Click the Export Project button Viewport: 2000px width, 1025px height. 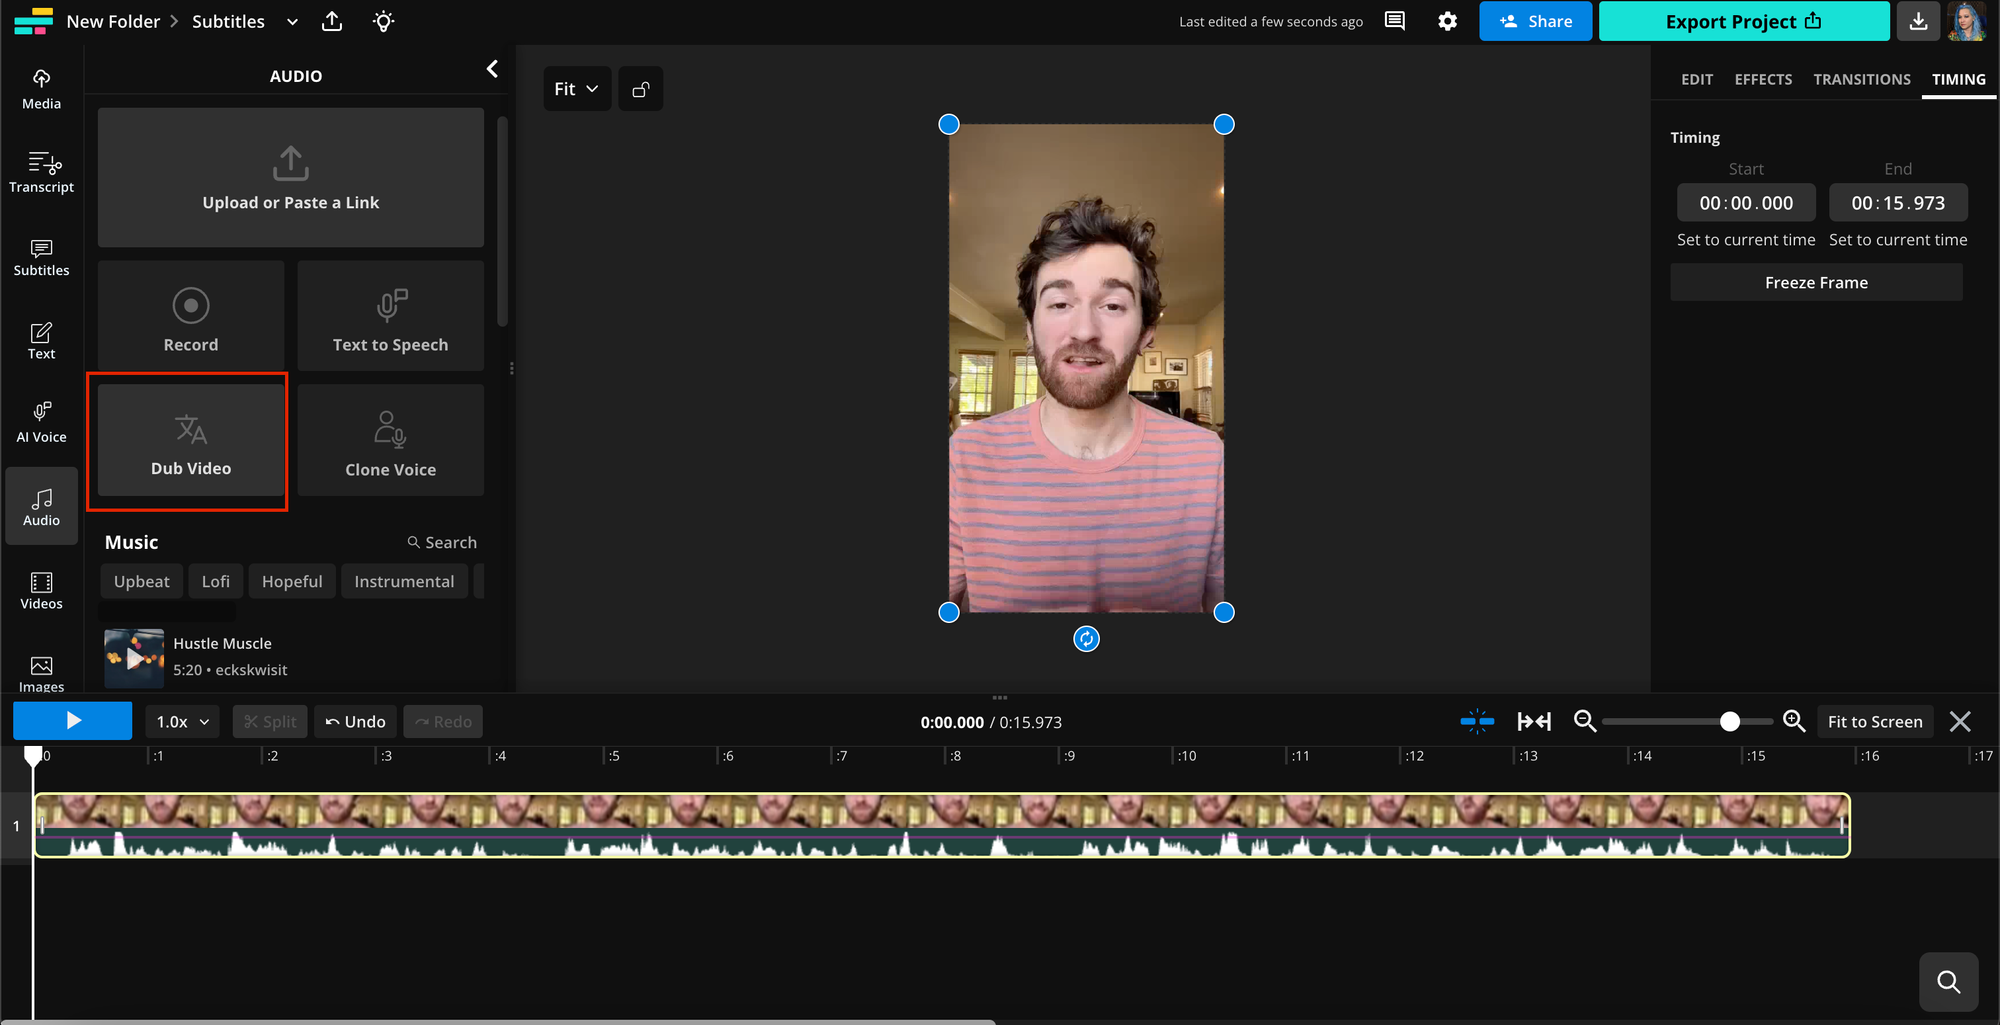click(x=1744, y=21)
